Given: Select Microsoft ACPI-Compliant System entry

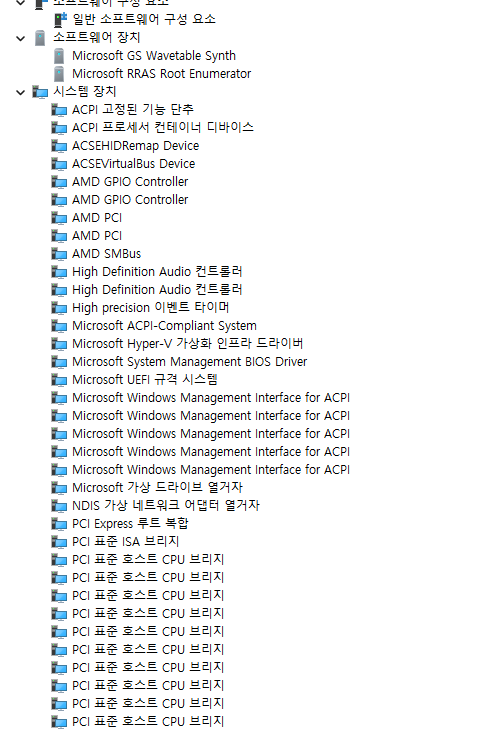Looking at the screenshot, I should 164,326.
